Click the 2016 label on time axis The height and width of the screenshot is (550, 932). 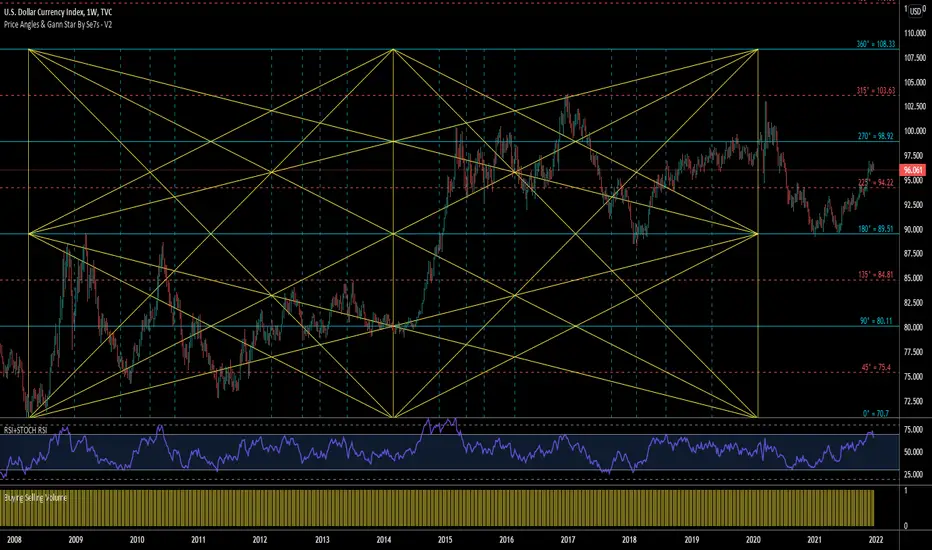pyautogui.click(x=506, y=540)
